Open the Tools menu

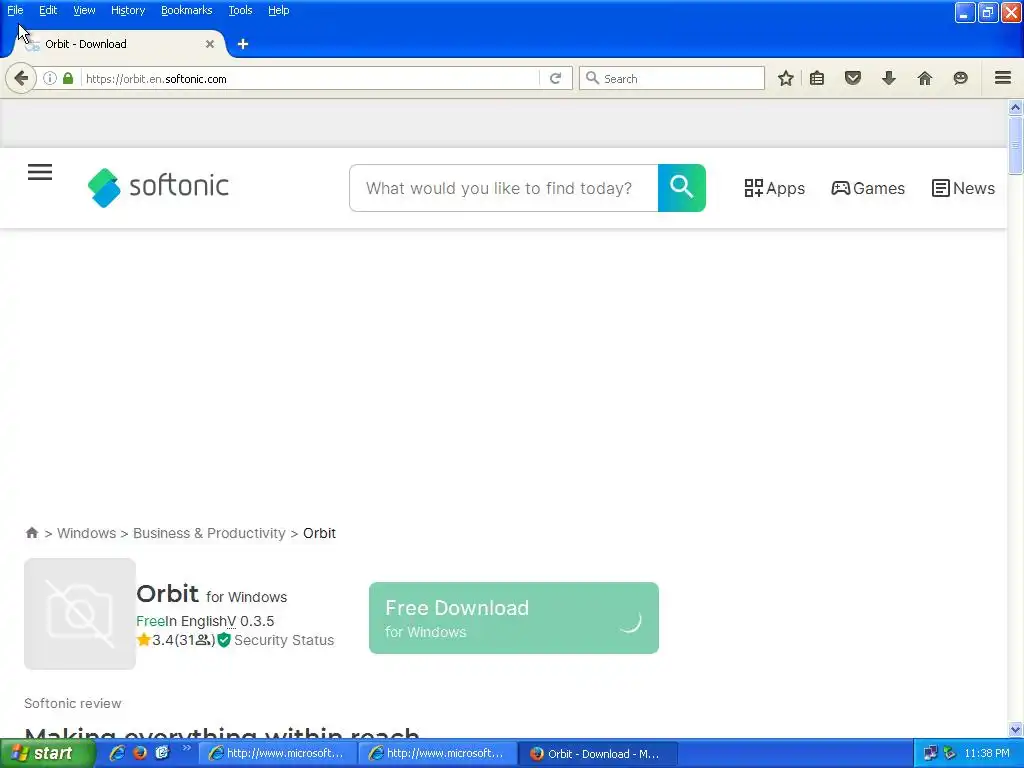click(240, 10)
